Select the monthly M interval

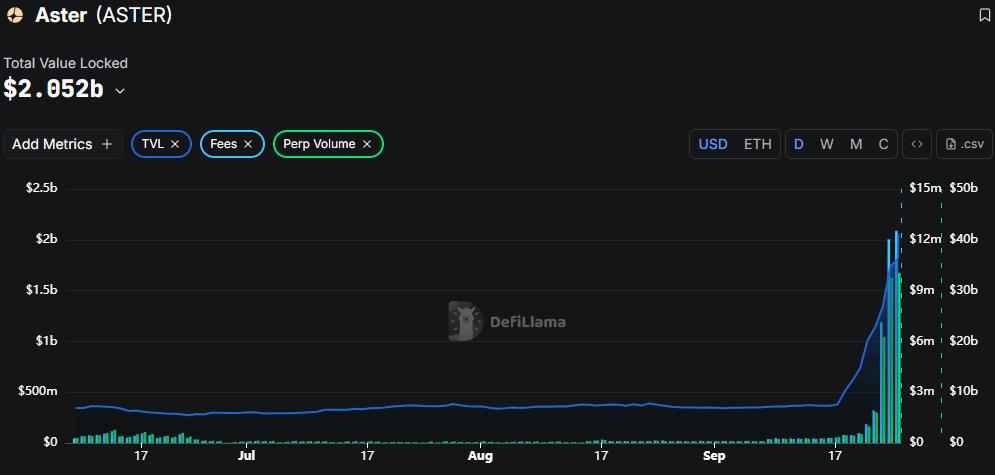tap(856, 144)
